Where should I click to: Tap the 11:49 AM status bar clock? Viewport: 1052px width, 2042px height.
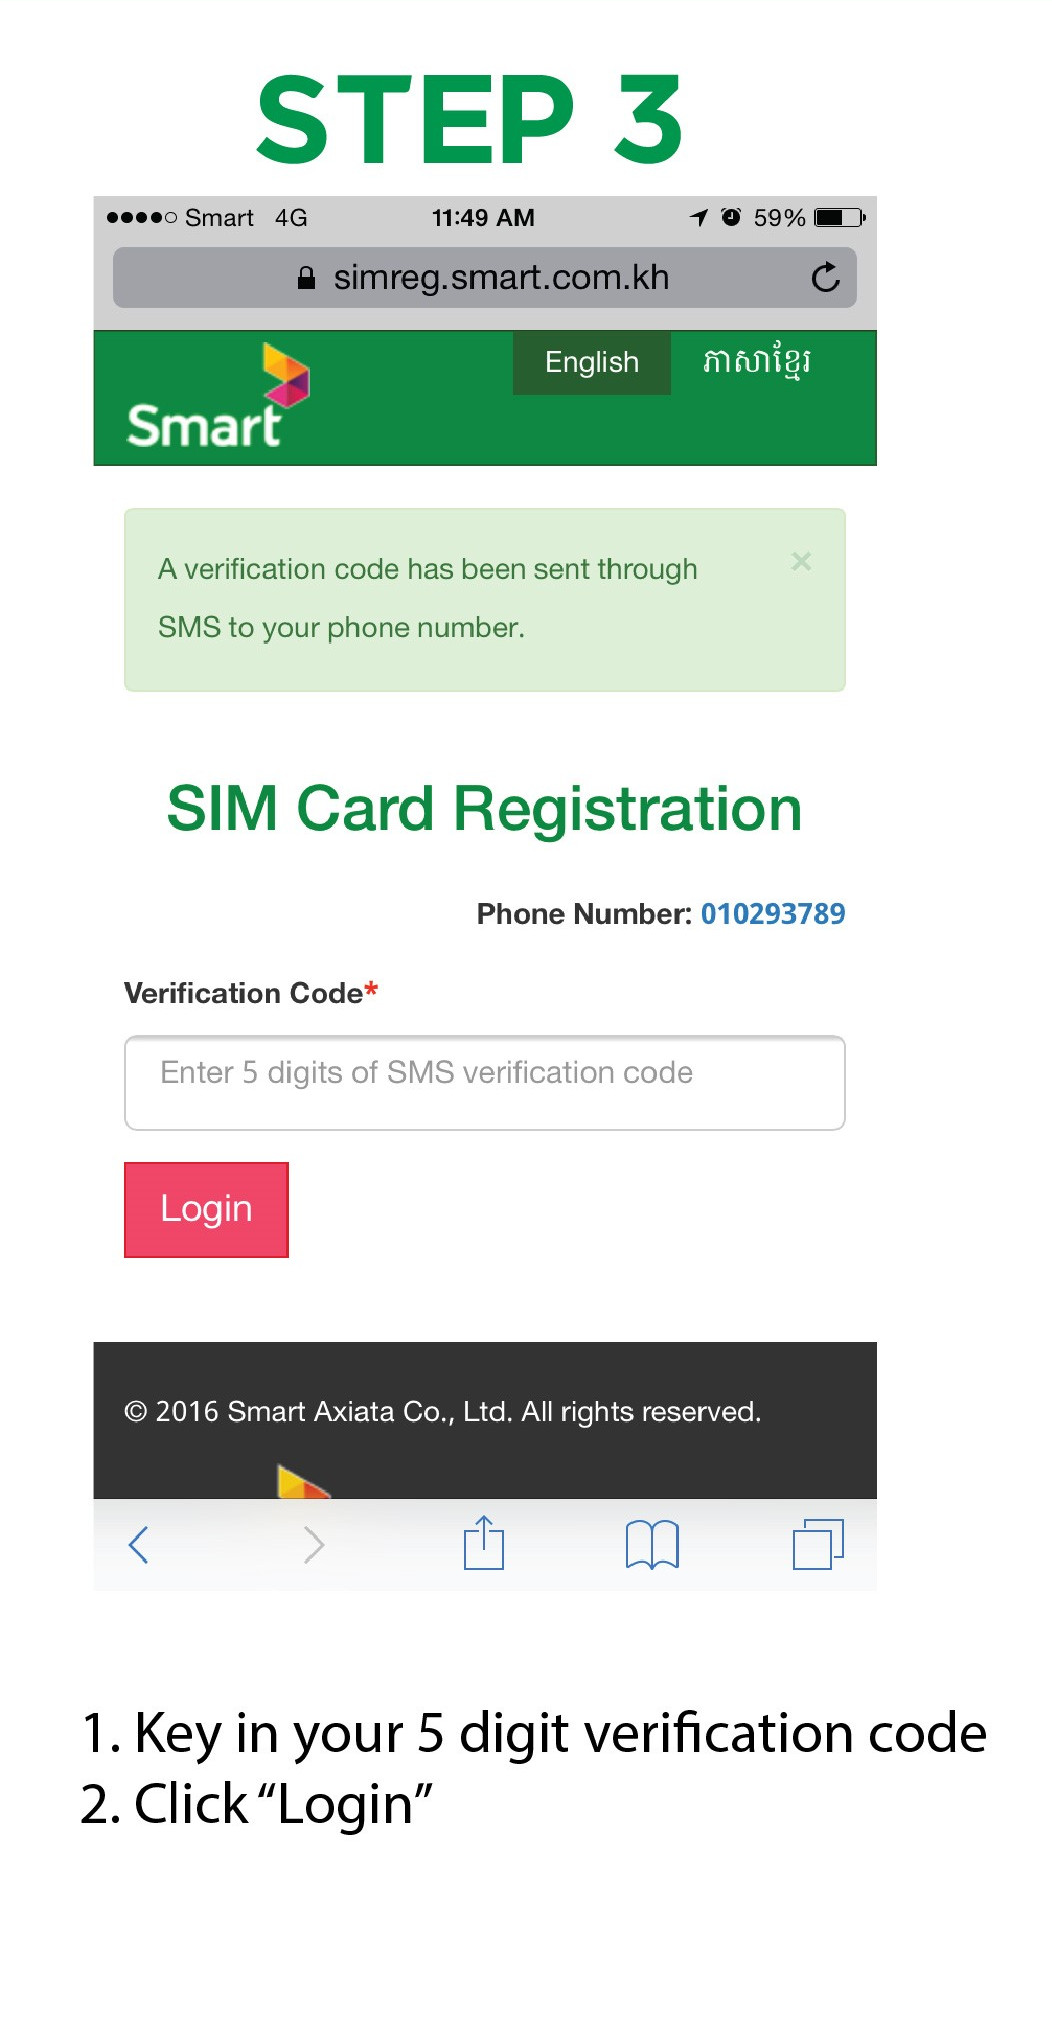coord(483,218)
